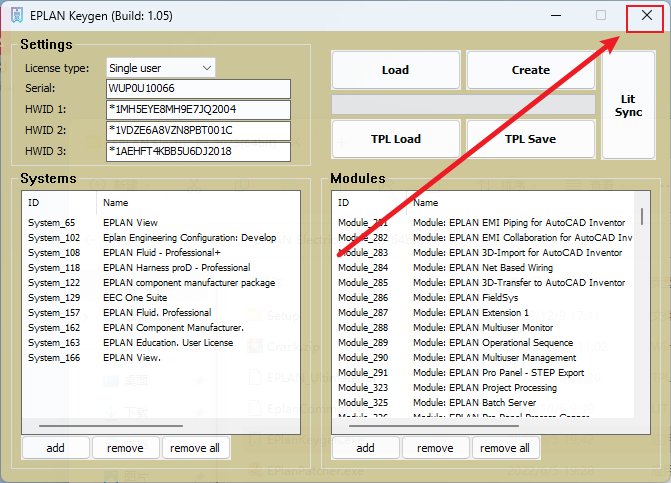This screenshot has width=671, height=483.
Task: Select Module_284 Net Based Wiring row
Action: pyautogui.click(x=484, y=267)
